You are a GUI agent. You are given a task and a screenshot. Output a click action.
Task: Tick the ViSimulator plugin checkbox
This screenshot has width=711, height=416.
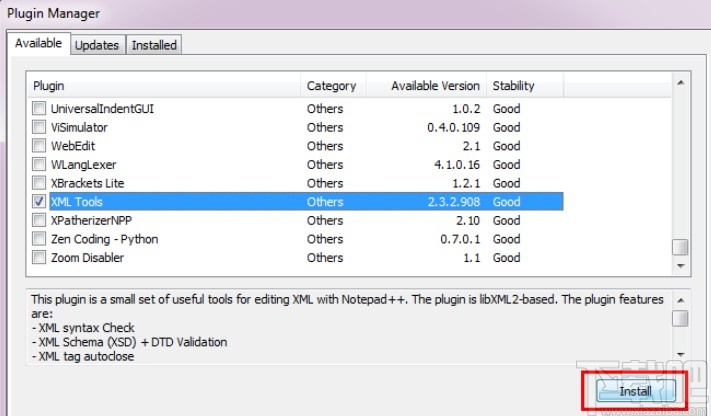39,127
